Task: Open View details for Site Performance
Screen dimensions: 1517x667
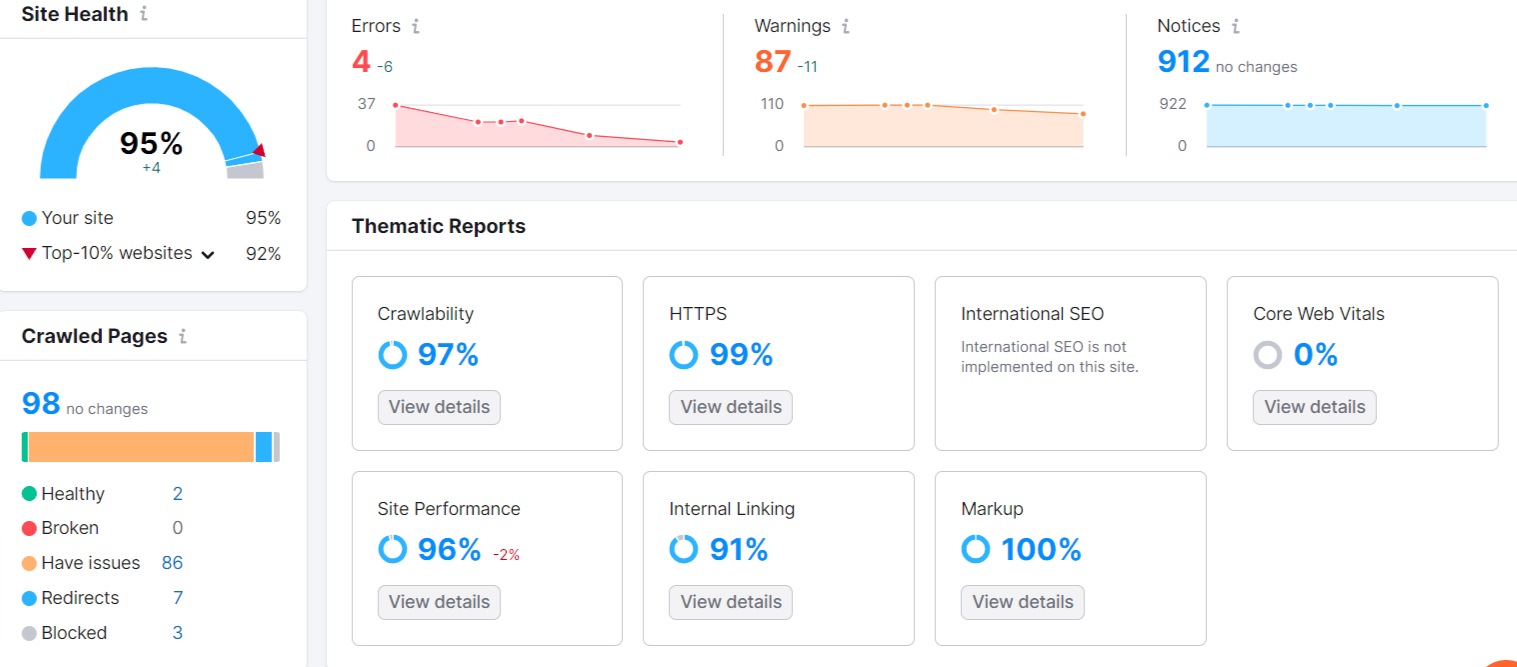Action: coord(439,602)
